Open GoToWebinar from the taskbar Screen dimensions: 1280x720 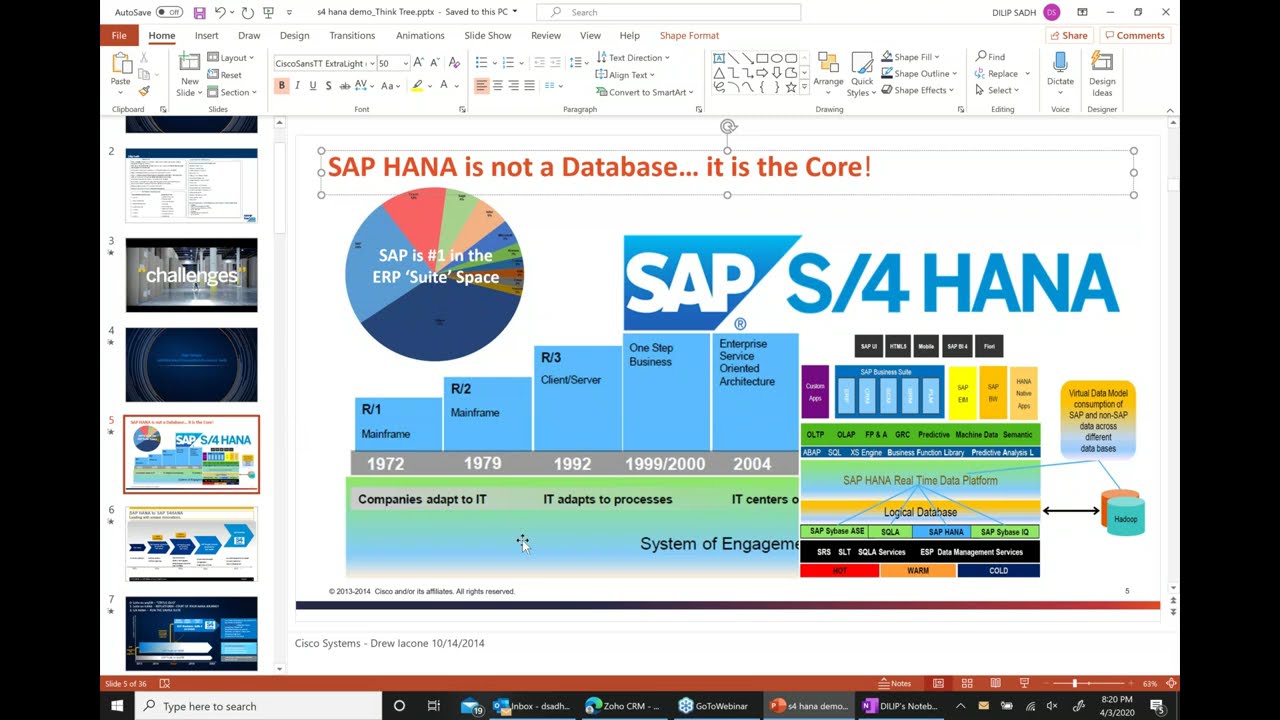point(713,706)
